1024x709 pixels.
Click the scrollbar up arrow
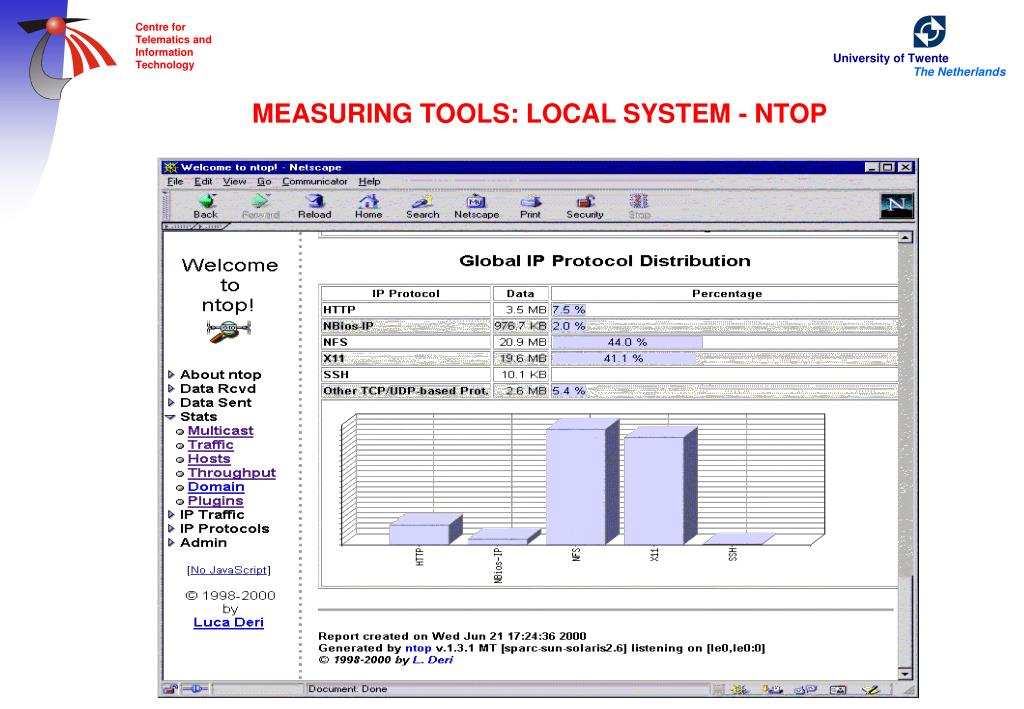(905, 238)
